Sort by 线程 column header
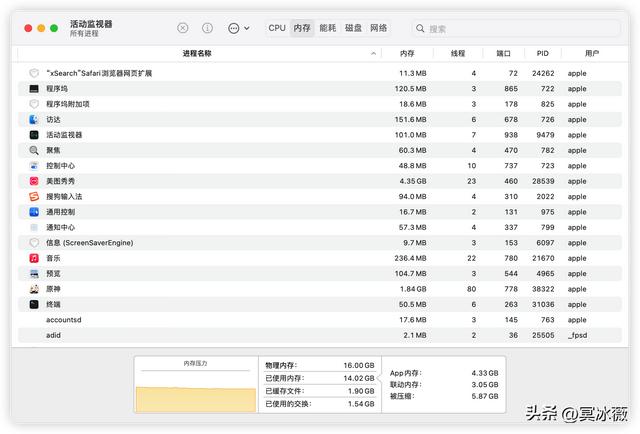This screenshot has height=434, width=640. click(458, 53)
